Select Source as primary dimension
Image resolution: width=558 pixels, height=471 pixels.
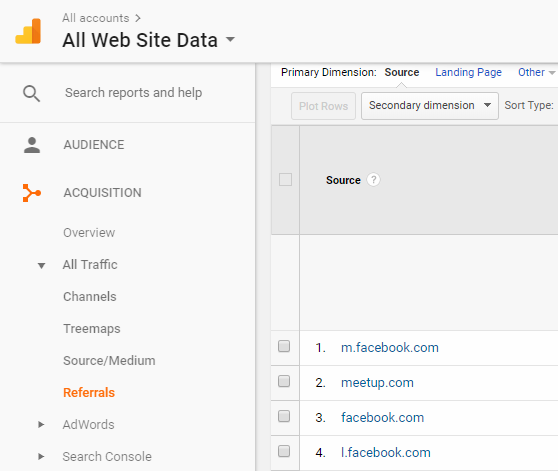tap(402, 73)
